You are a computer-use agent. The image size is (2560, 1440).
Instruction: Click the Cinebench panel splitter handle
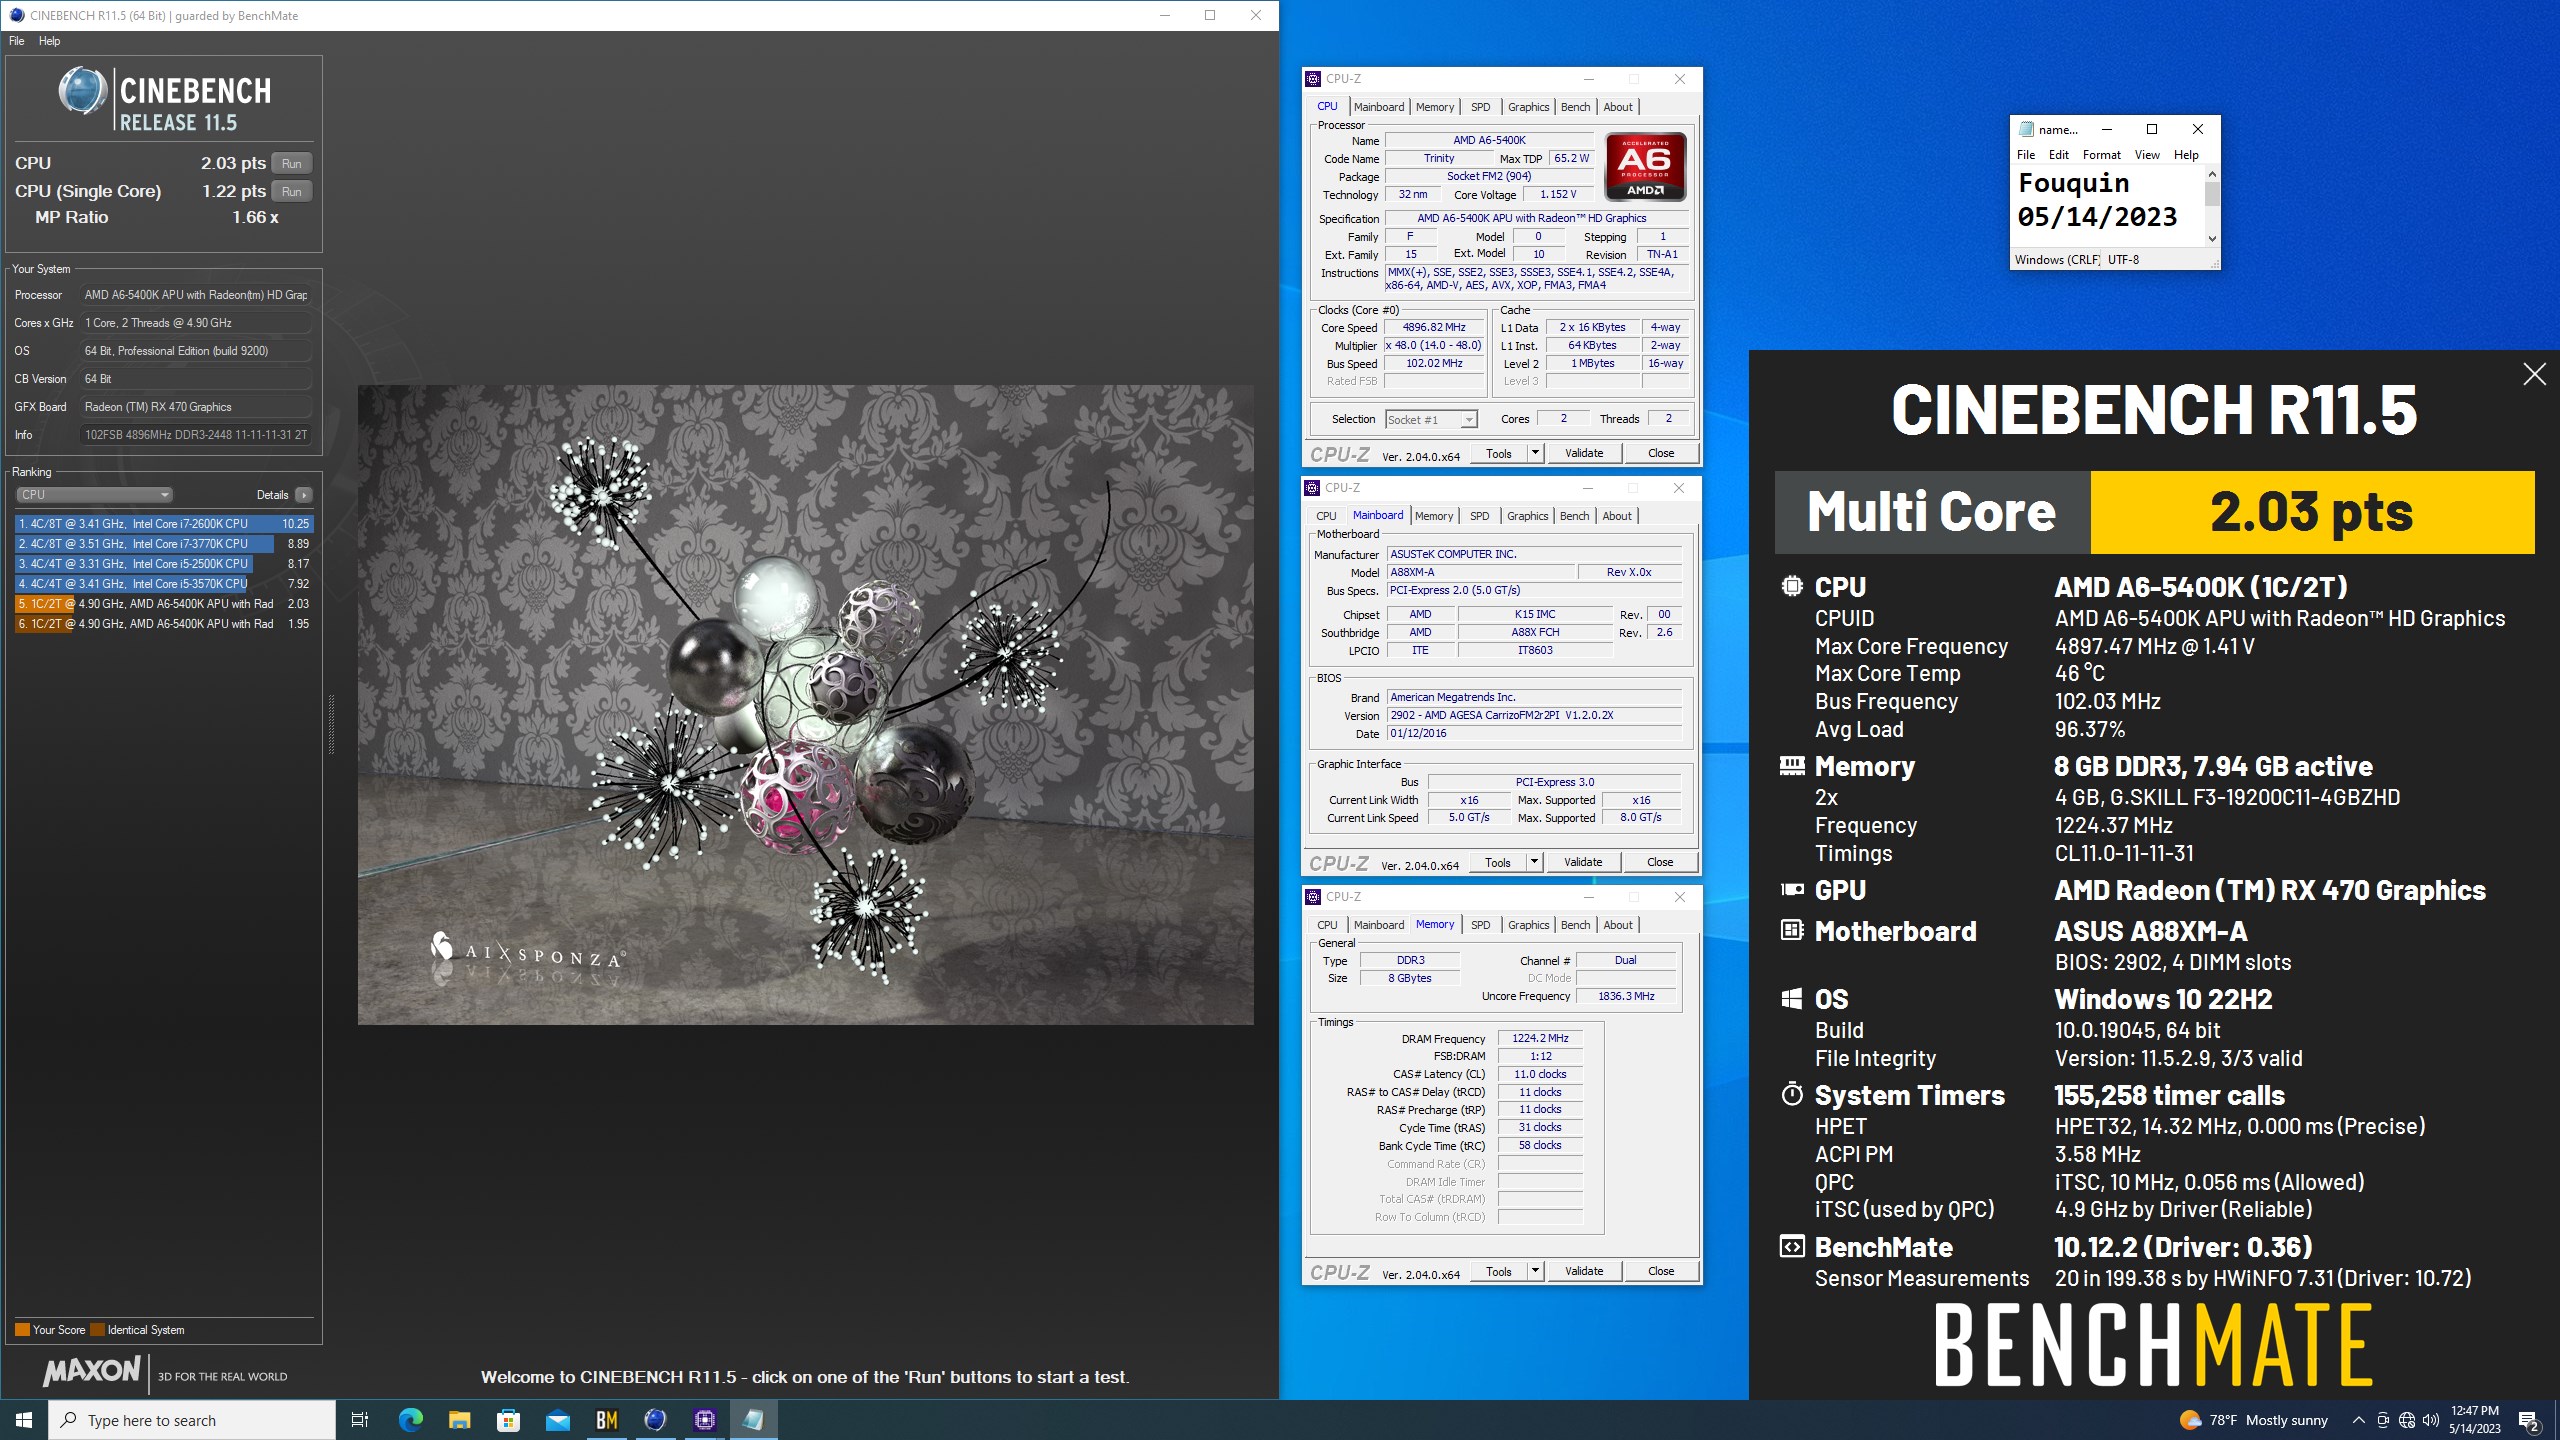pos(331,724)
